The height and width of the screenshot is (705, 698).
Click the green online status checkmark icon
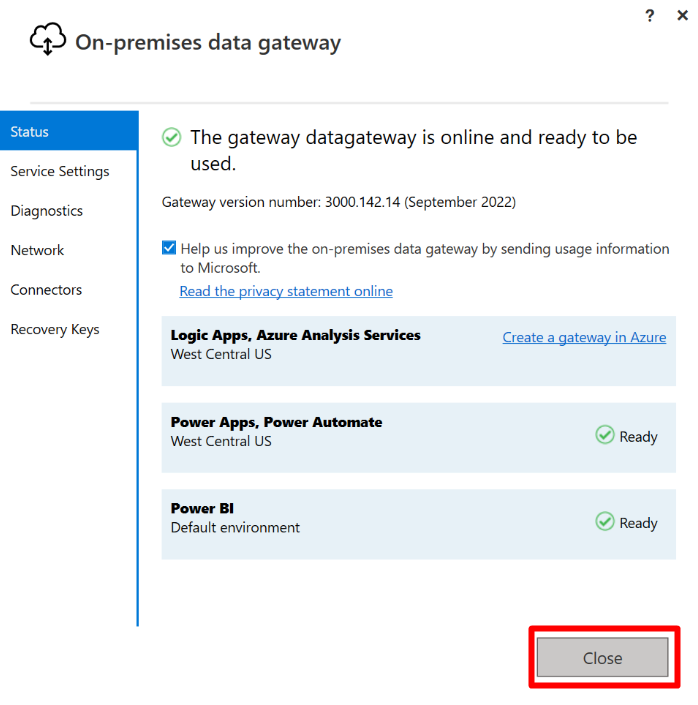pyautogui.click(x=171, y=137)
